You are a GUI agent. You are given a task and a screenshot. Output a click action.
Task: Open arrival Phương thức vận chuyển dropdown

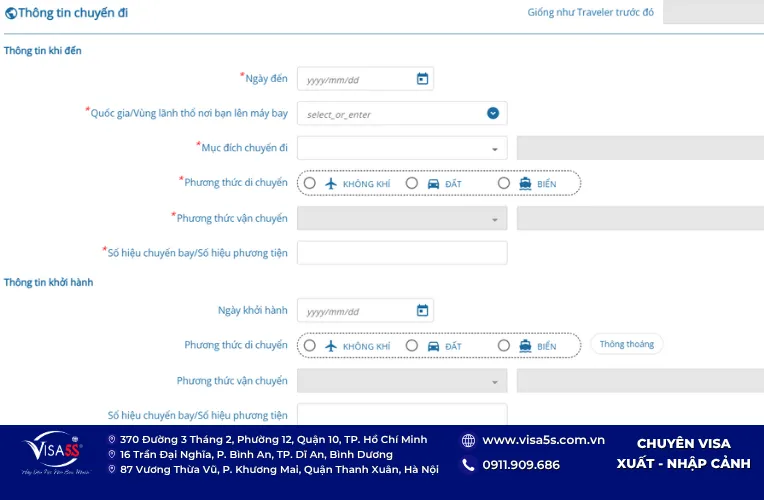tap(402, 218)
